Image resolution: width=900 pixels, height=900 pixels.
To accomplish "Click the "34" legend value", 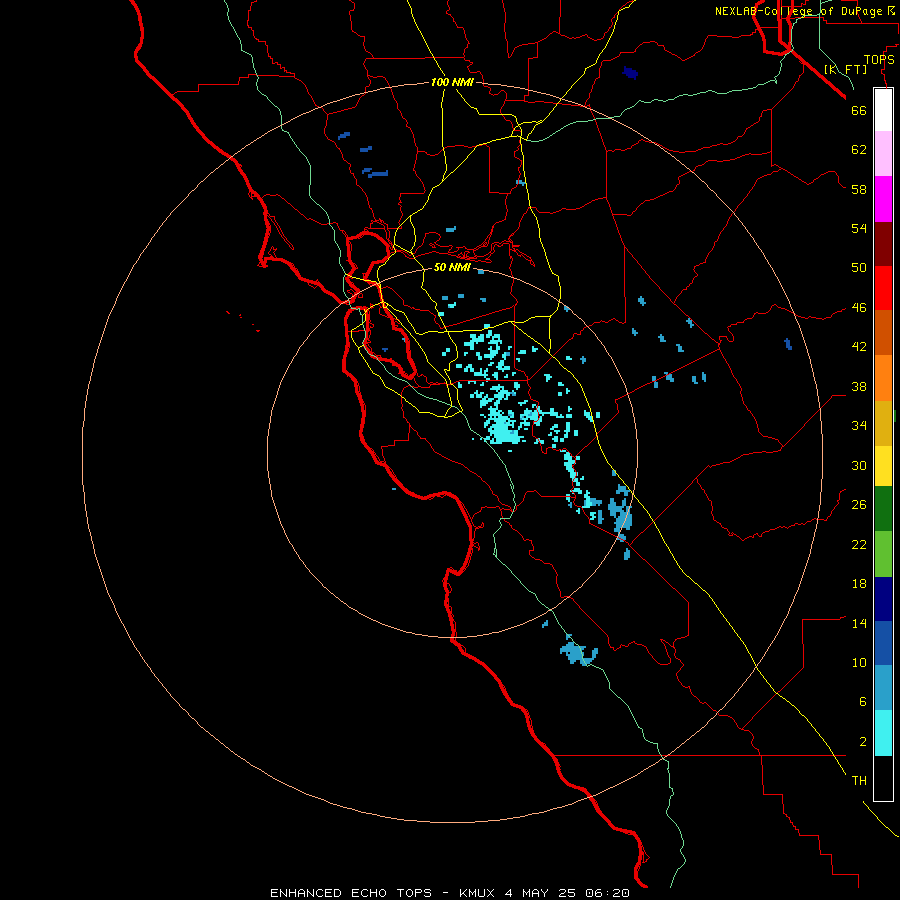I will click(x=859, y=426).
